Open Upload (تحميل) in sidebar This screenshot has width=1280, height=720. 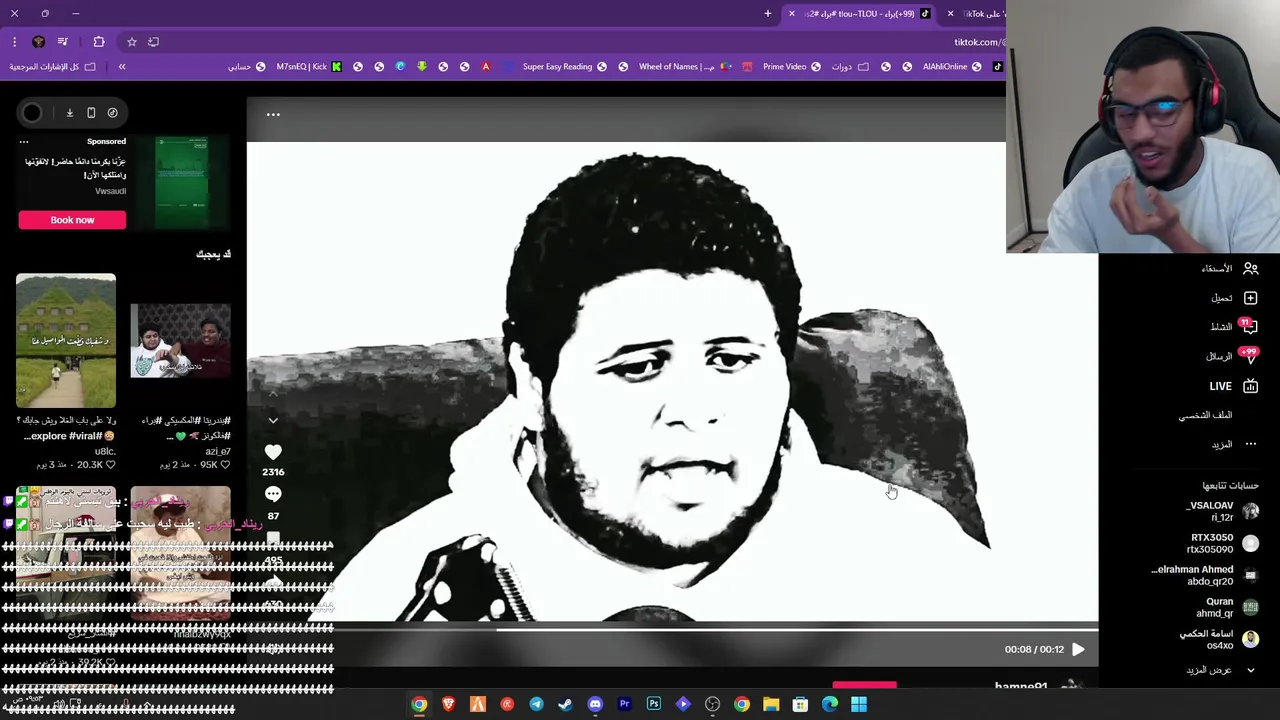coord(1234,298)
